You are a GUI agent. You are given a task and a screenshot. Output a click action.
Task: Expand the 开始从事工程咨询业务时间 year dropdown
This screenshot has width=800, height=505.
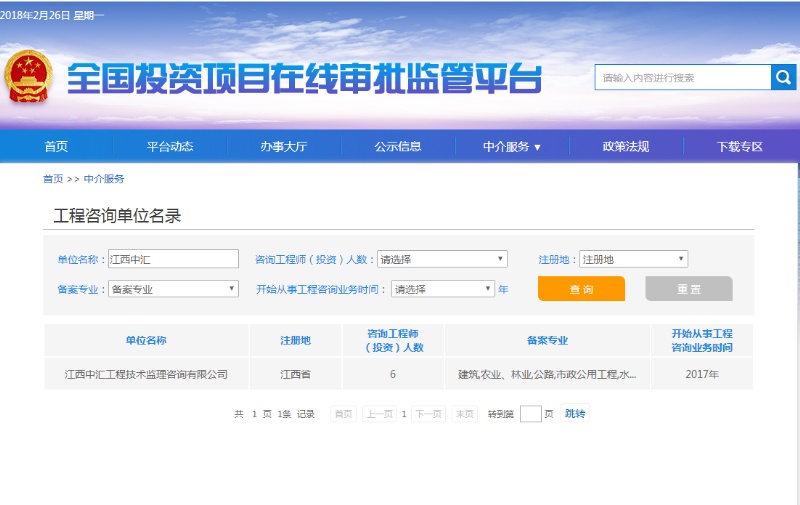point(442,289)
